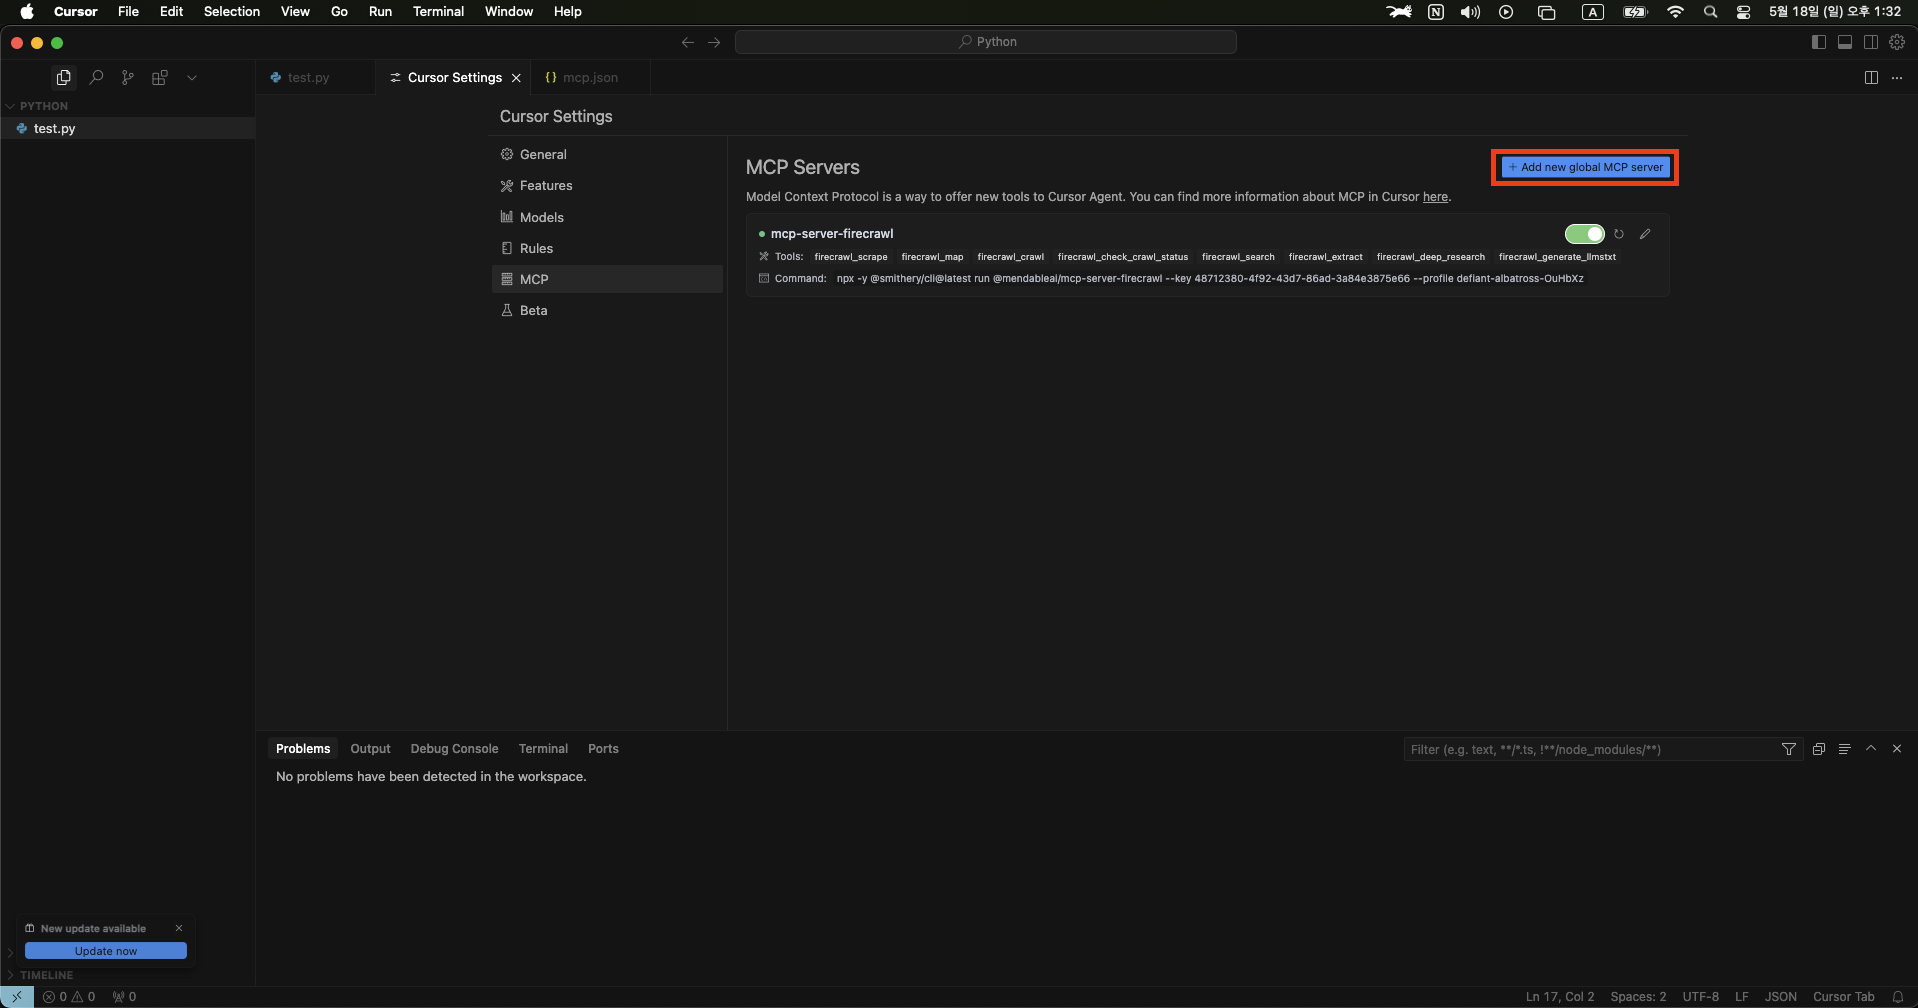The height and width of the screenshot is (1008, 1918).
Task: Disable the mcp-server-firecrawl toggle
Action: coord(1584,234)
